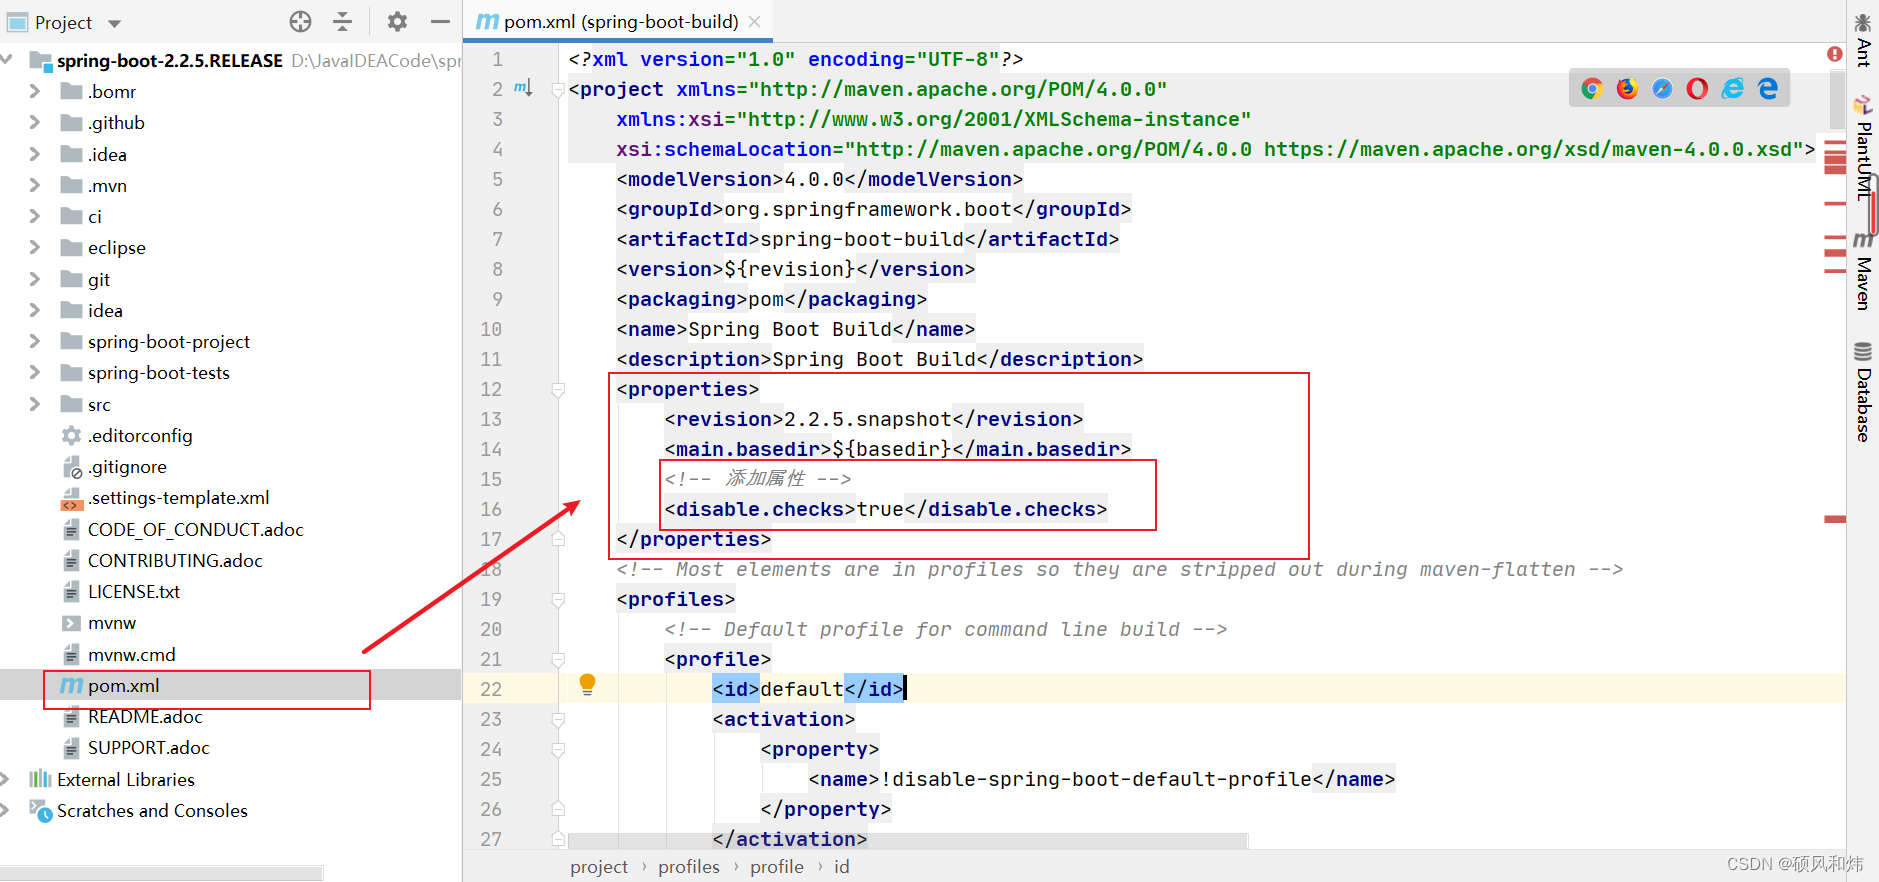Expand the ci folder
Viewport: 1879px width, 882px height.
point(35,216)
